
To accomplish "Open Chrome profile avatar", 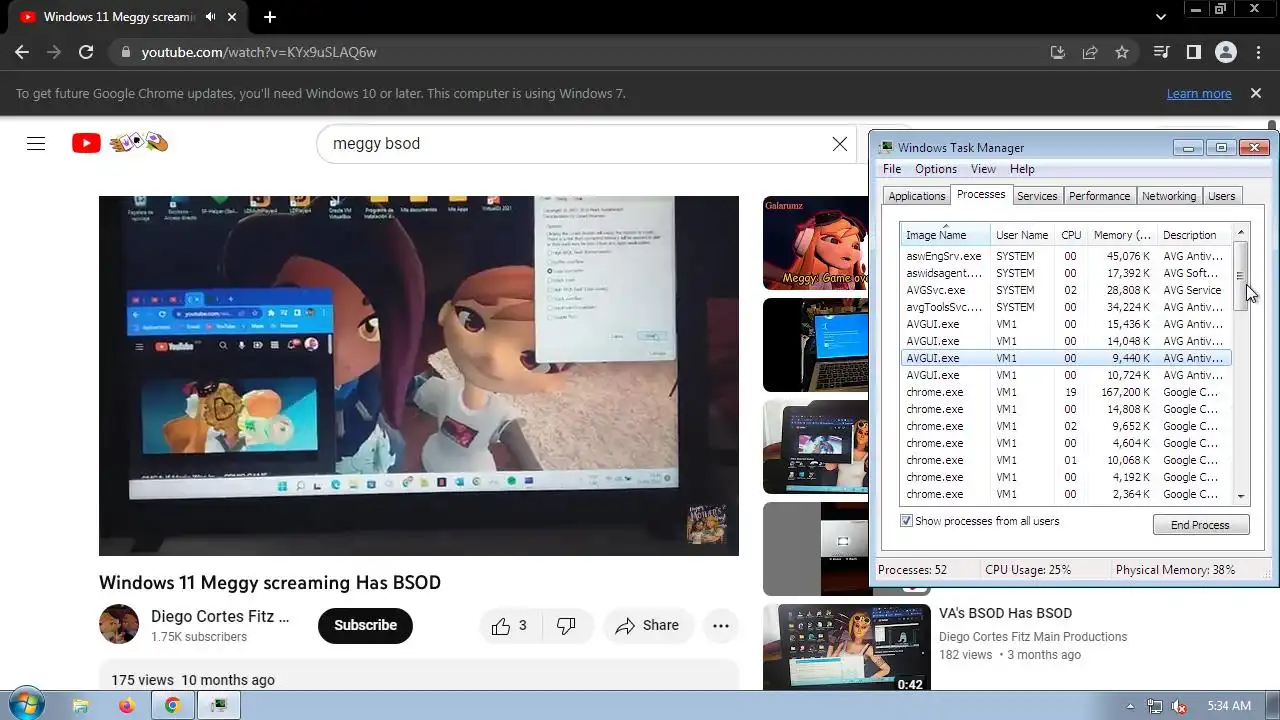I will [x=1226, y=52].
